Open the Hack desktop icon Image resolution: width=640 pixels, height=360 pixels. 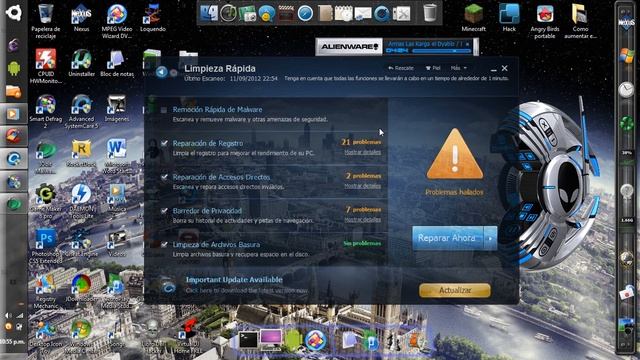[509, 18]
